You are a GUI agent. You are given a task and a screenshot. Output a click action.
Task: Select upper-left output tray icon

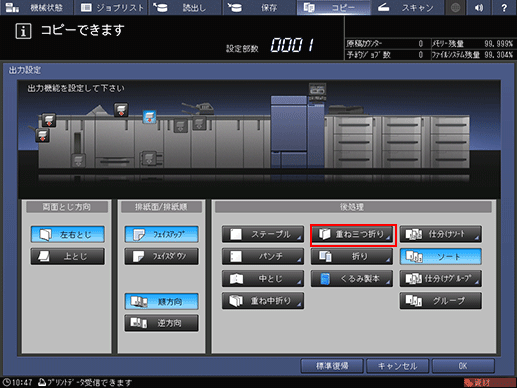tap(49, 120)
